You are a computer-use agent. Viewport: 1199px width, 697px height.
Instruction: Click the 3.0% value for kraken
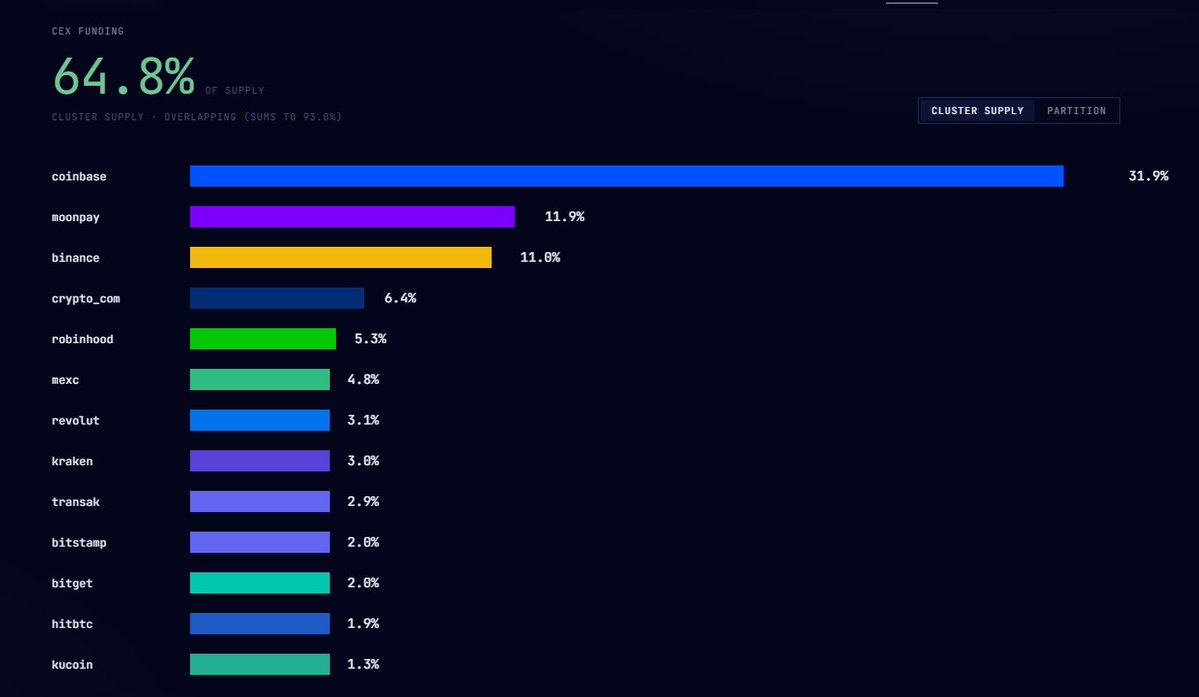(x=363, y=460)
